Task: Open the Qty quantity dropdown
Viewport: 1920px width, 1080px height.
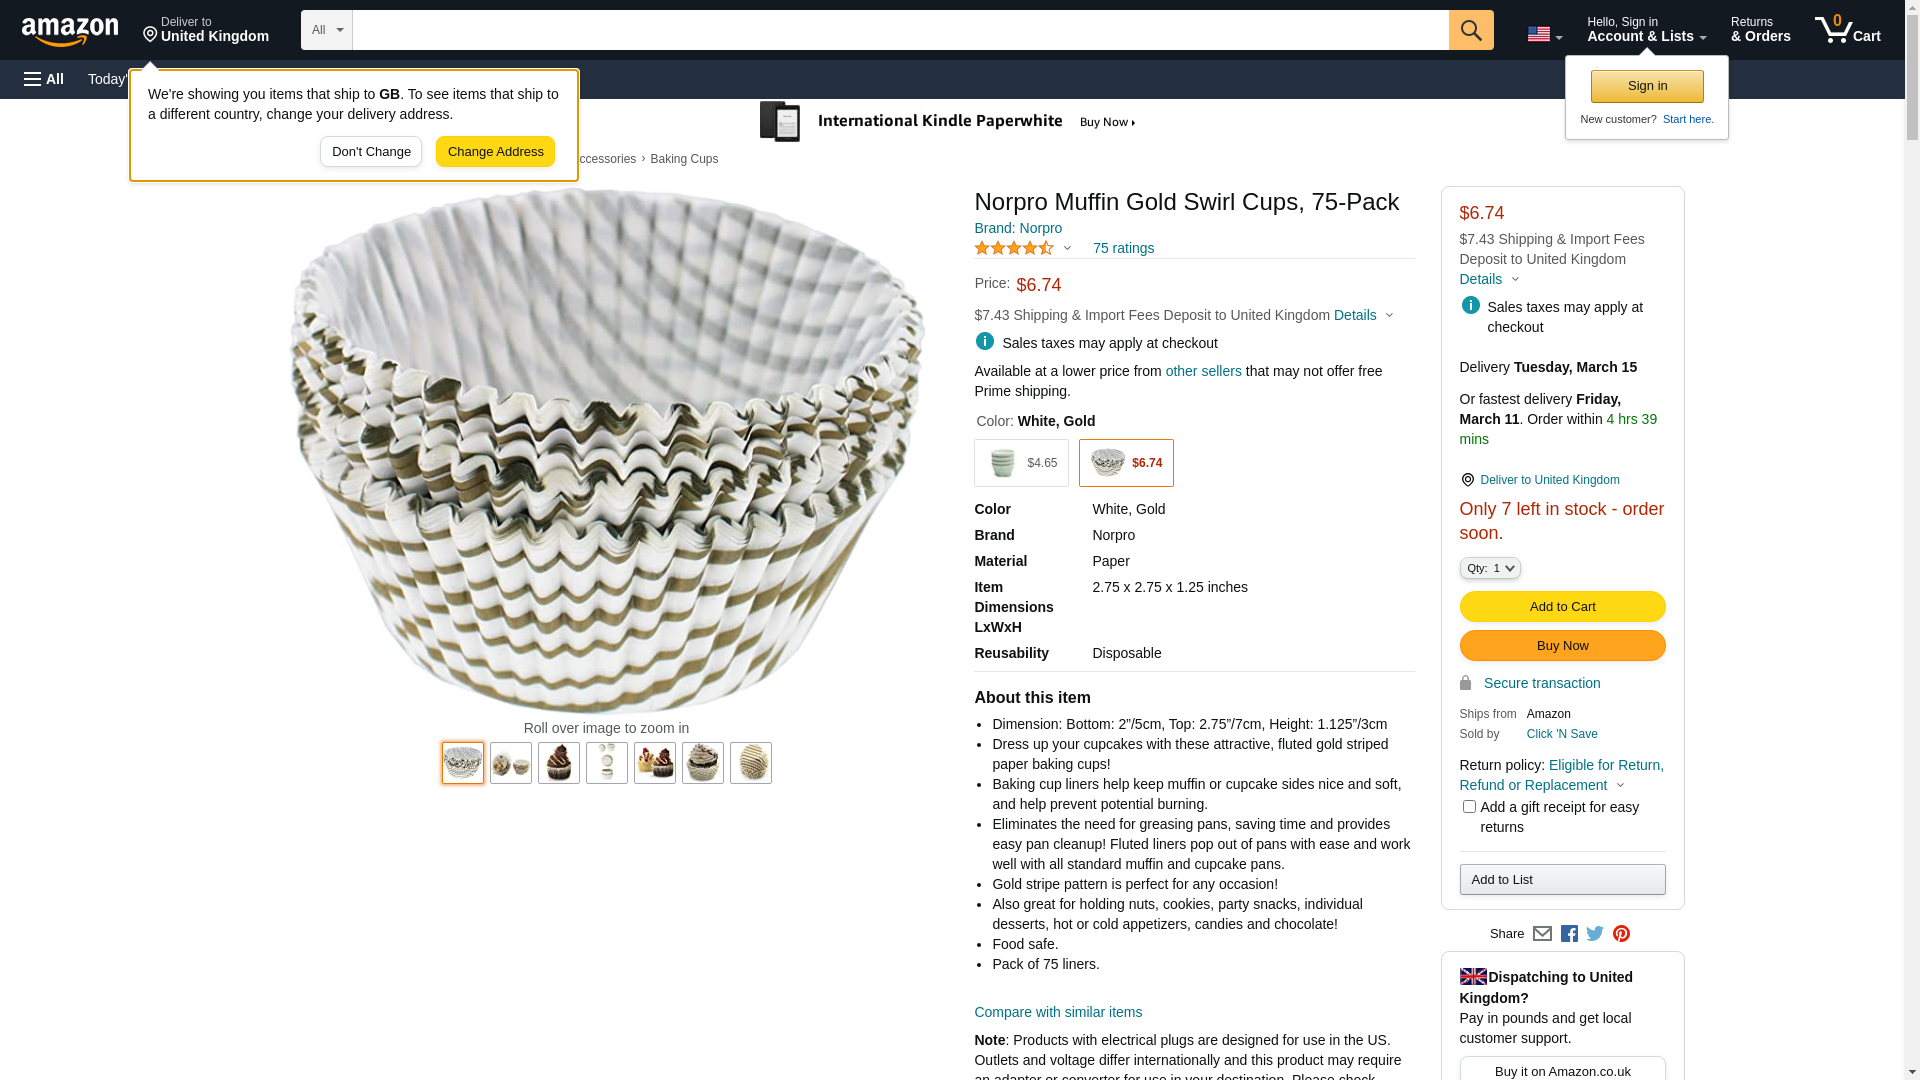Action: 1489,568
